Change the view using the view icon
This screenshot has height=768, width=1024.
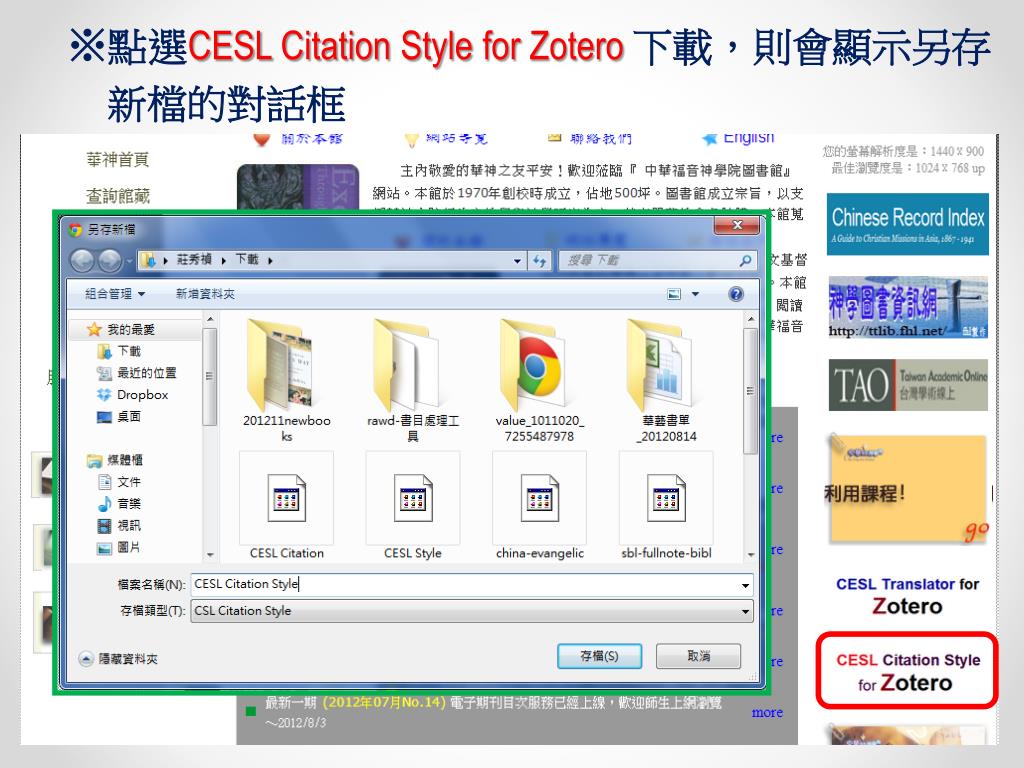(674, 294)
